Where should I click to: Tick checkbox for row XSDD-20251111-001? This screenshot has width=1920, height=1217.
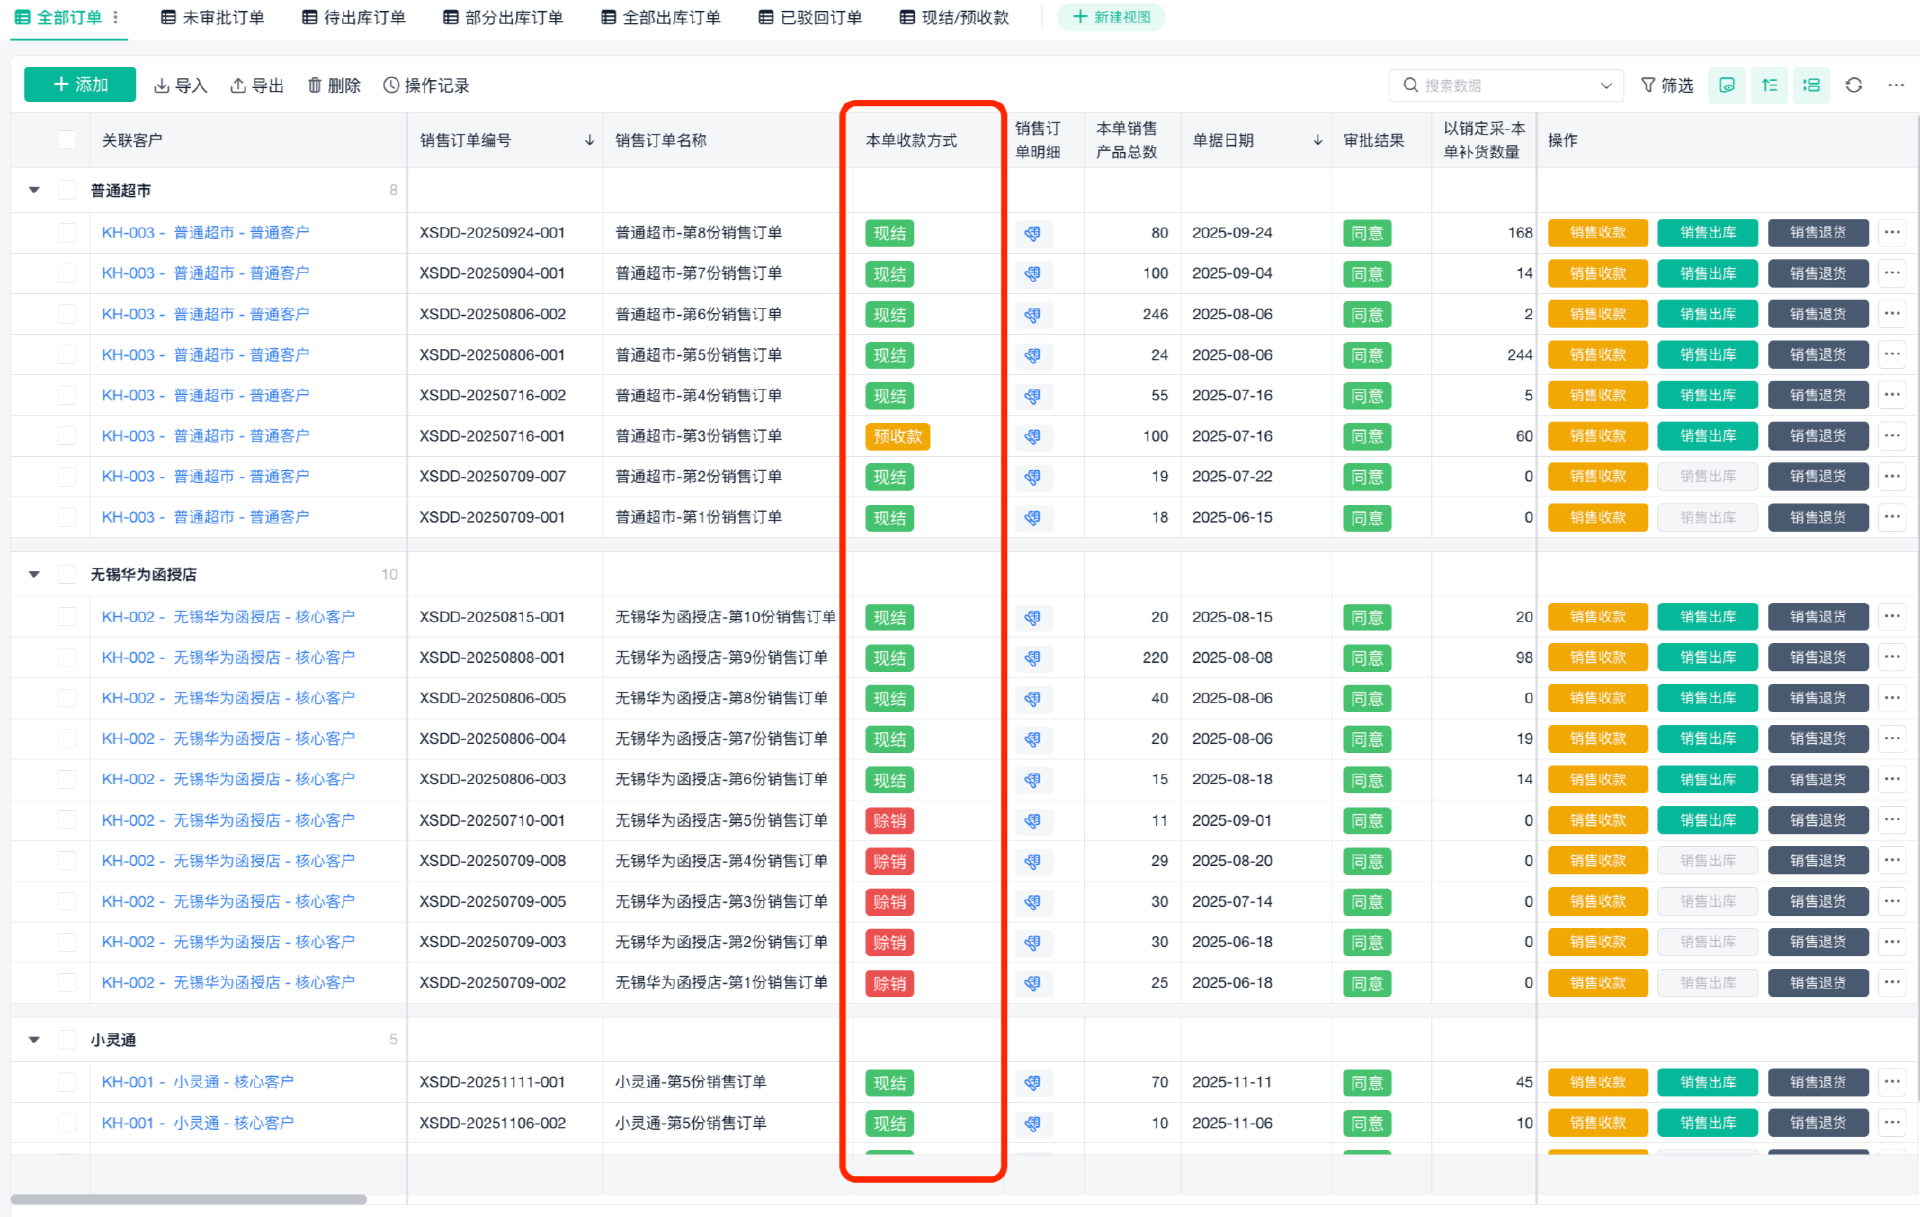coord(67,1082)
